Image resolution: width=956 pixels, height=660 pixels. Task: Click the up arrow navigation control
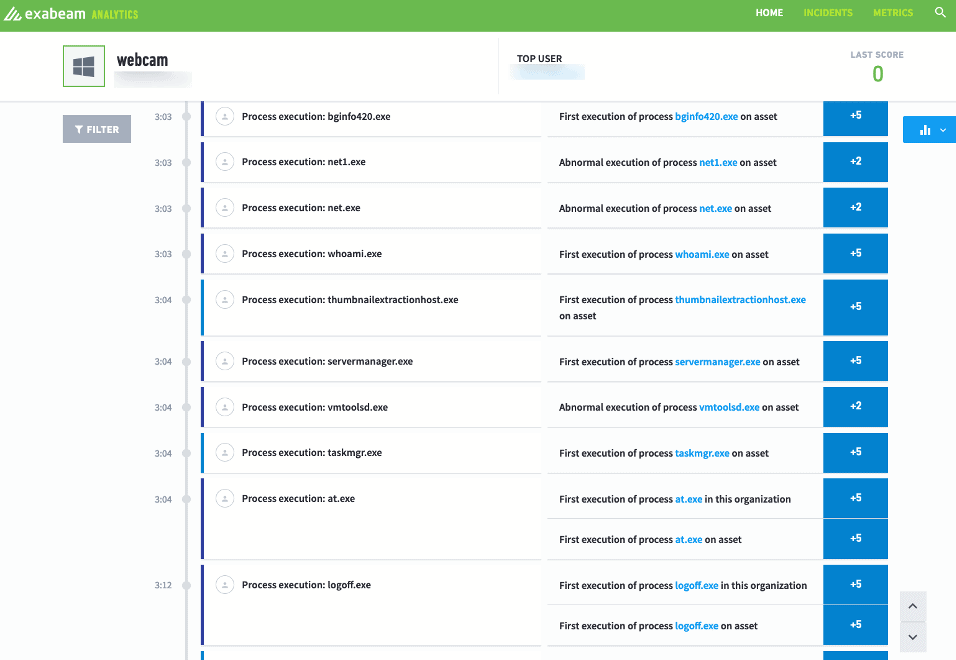point(913,606)
